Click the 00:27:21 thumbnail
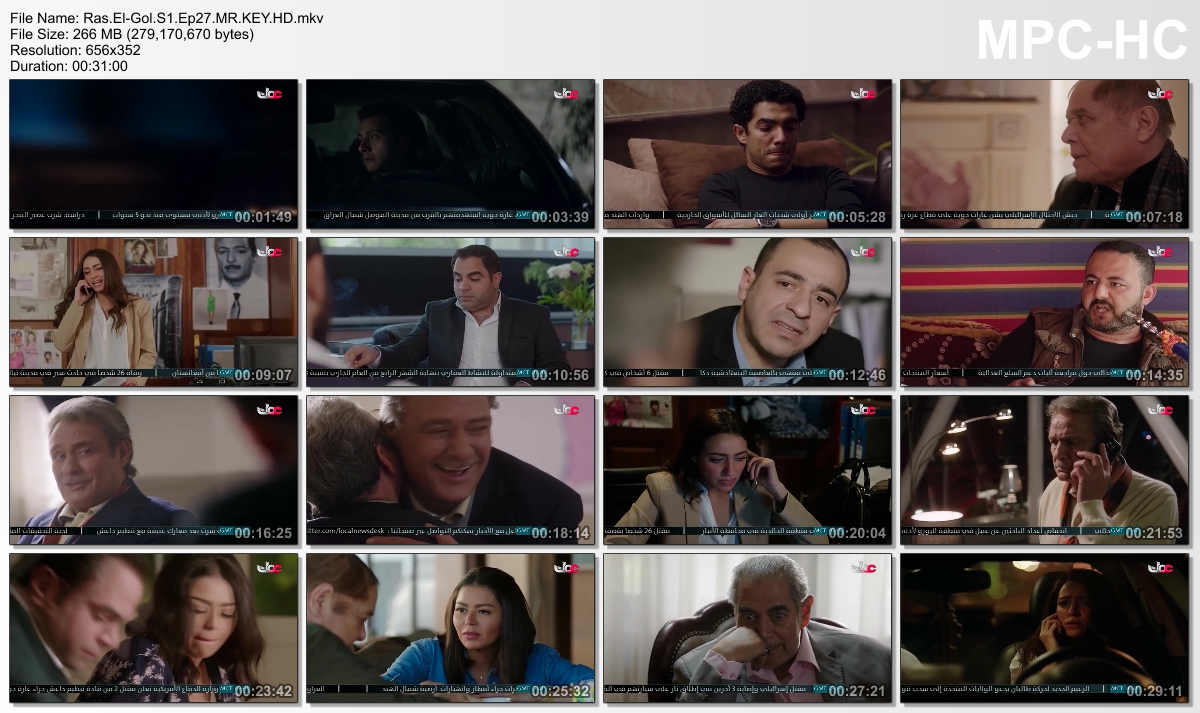Image resolution: width=1200 pixels, height=713 pixels. [x=747, y=628]
